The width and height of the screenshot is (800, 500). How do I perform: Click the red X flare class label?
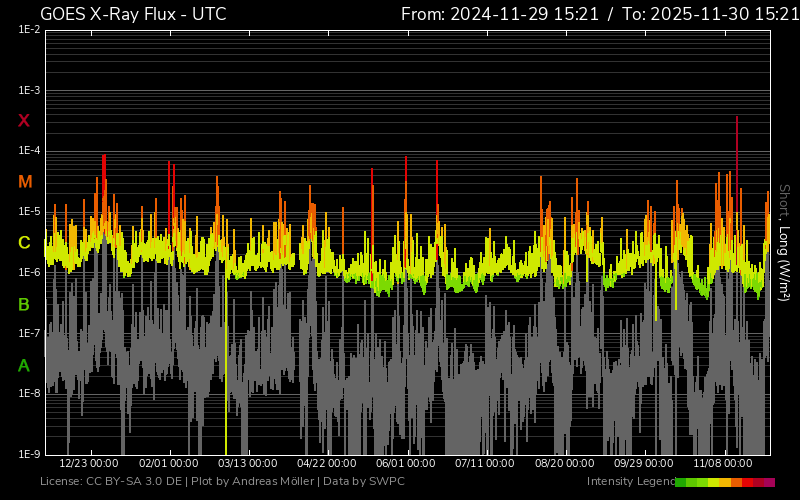(x=24, y=121)
